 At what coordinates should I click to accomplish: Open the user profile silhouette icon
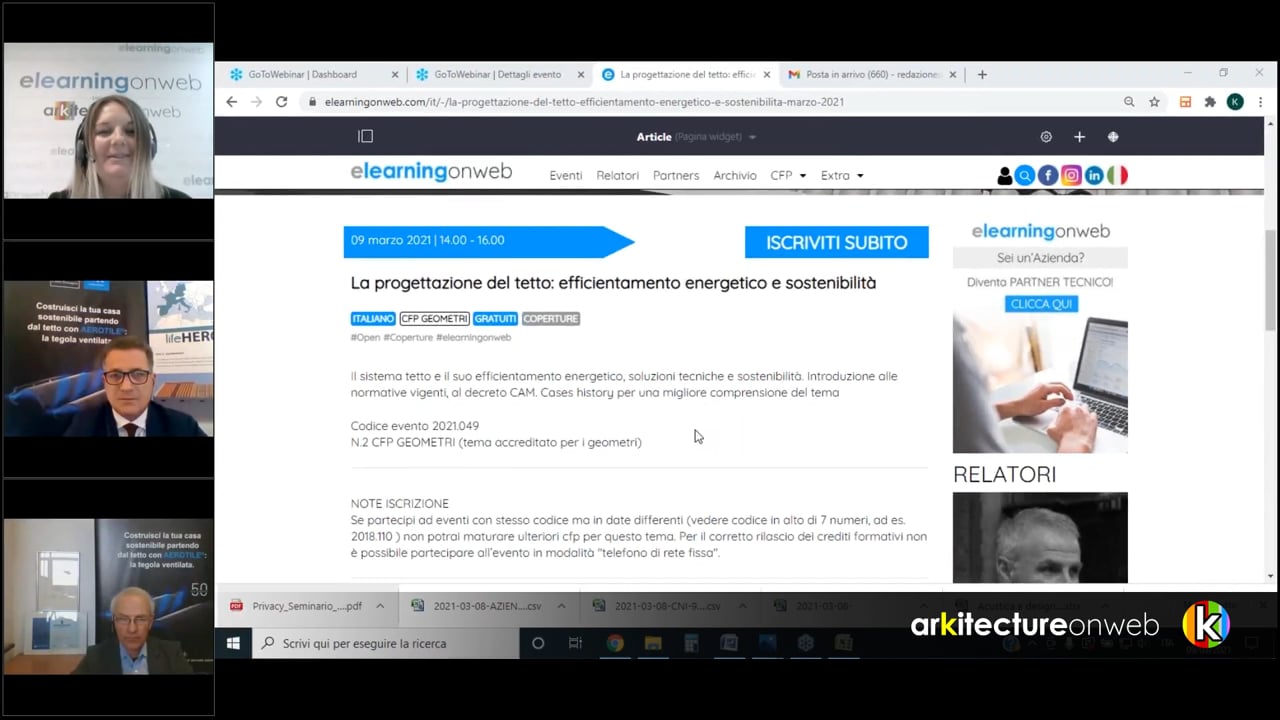click(1004, 176)
